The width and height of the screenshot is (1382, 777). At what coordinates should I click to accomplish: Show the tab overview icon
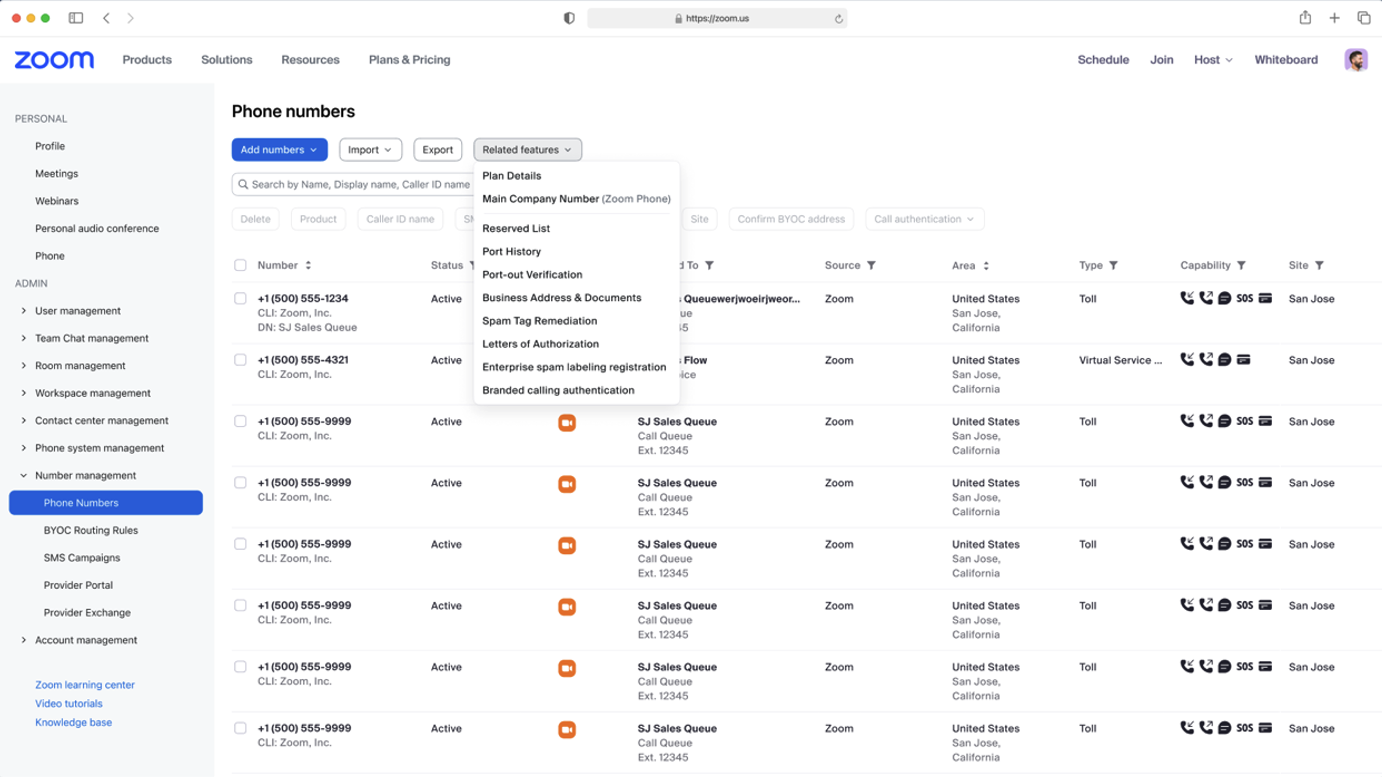coord(1363,18)
